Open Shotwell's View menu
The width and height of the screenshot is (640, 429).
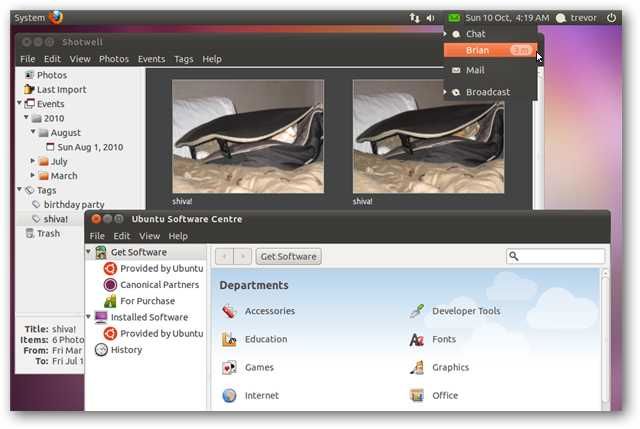click(x=80, y=59)
